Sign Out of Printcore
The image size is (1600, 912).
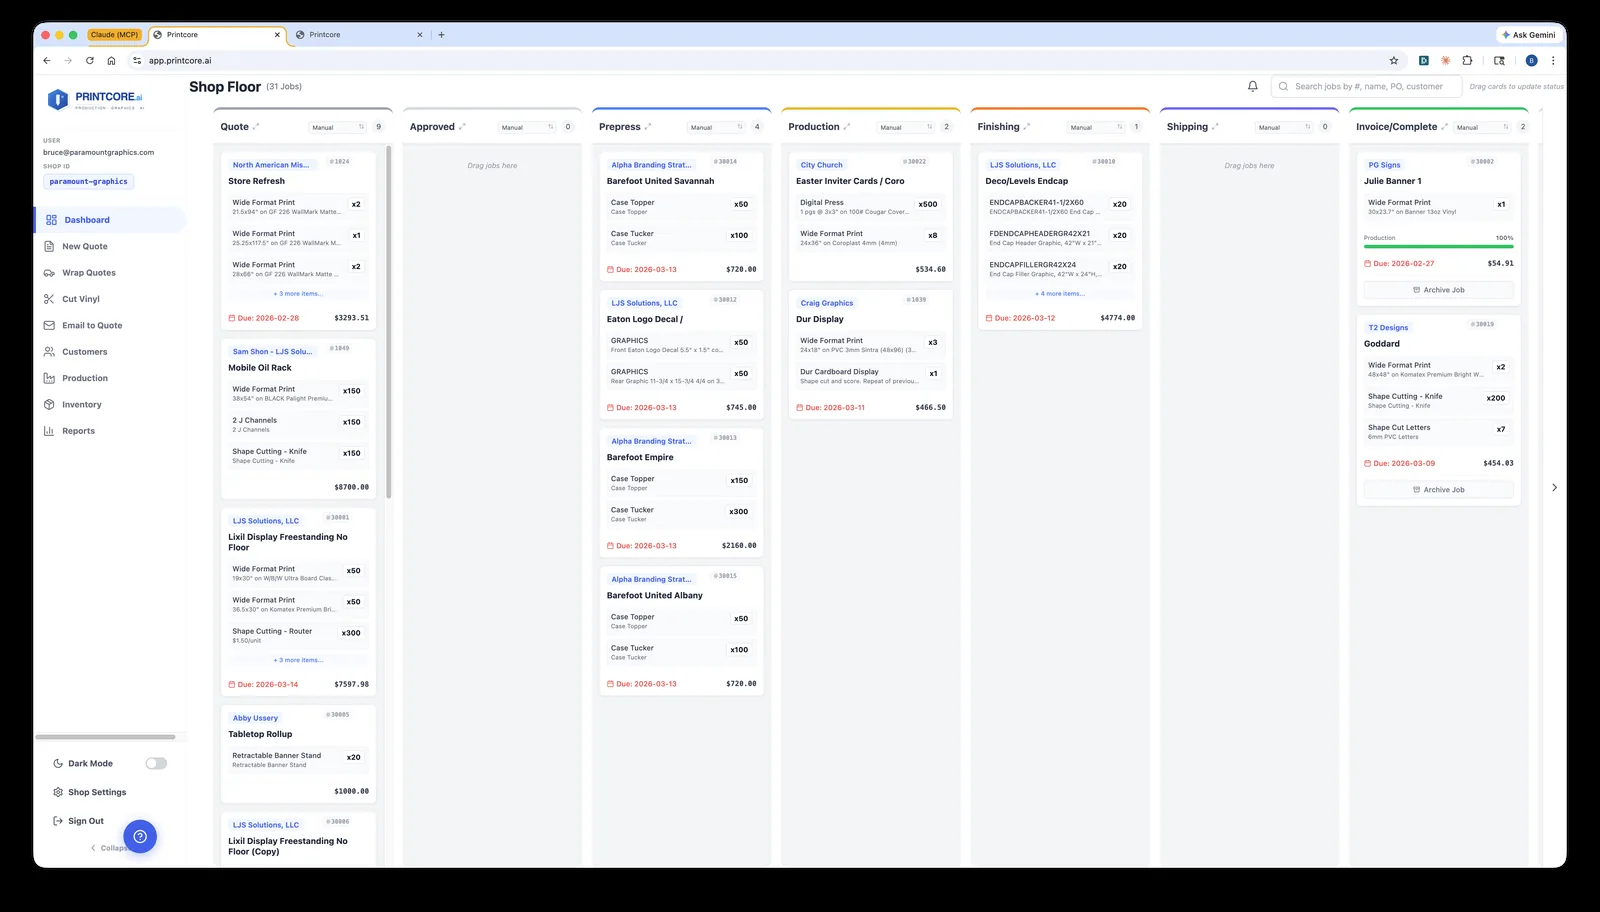tap(78, 821)
